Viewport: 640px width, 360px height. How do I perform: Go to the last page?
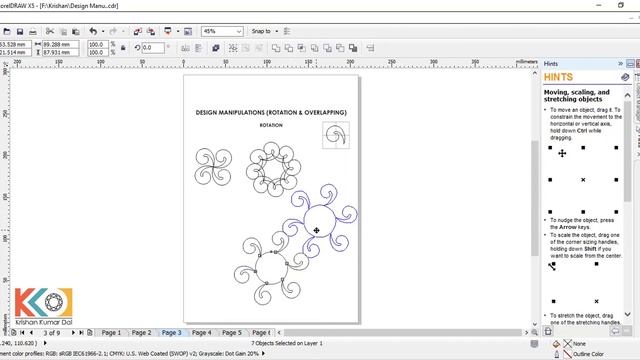tap(81, 333)
